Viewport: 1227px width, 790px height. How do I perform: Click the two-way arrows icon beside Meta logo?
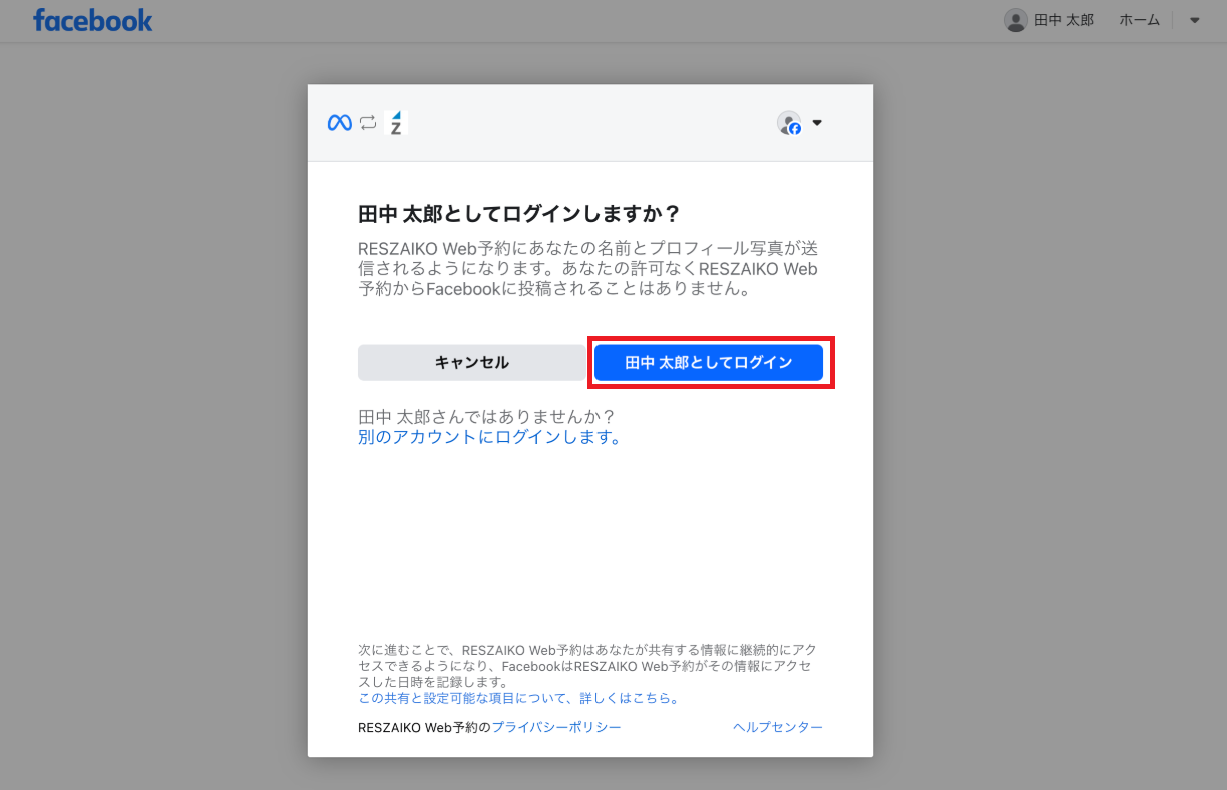[x=368, y=123]
